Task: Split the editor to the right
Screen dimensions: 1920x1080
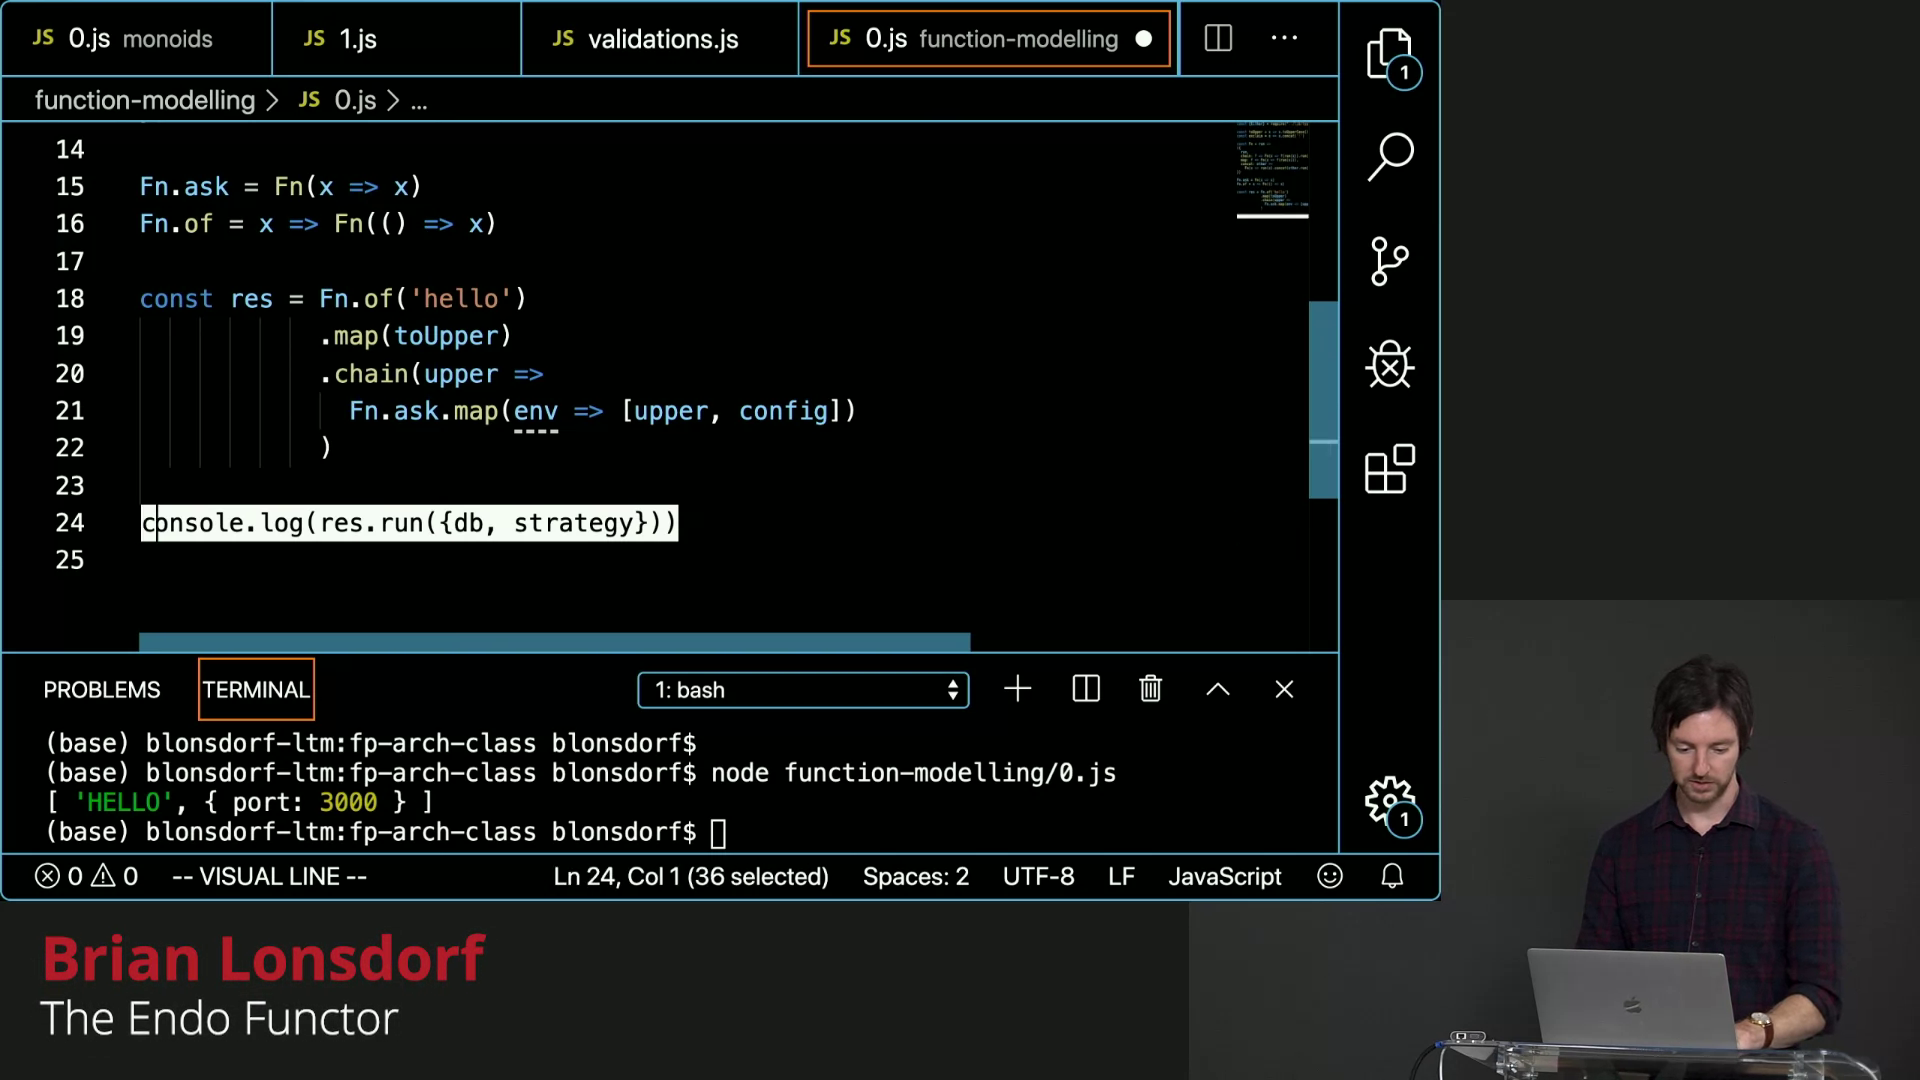Action: tap(1218, 39)
